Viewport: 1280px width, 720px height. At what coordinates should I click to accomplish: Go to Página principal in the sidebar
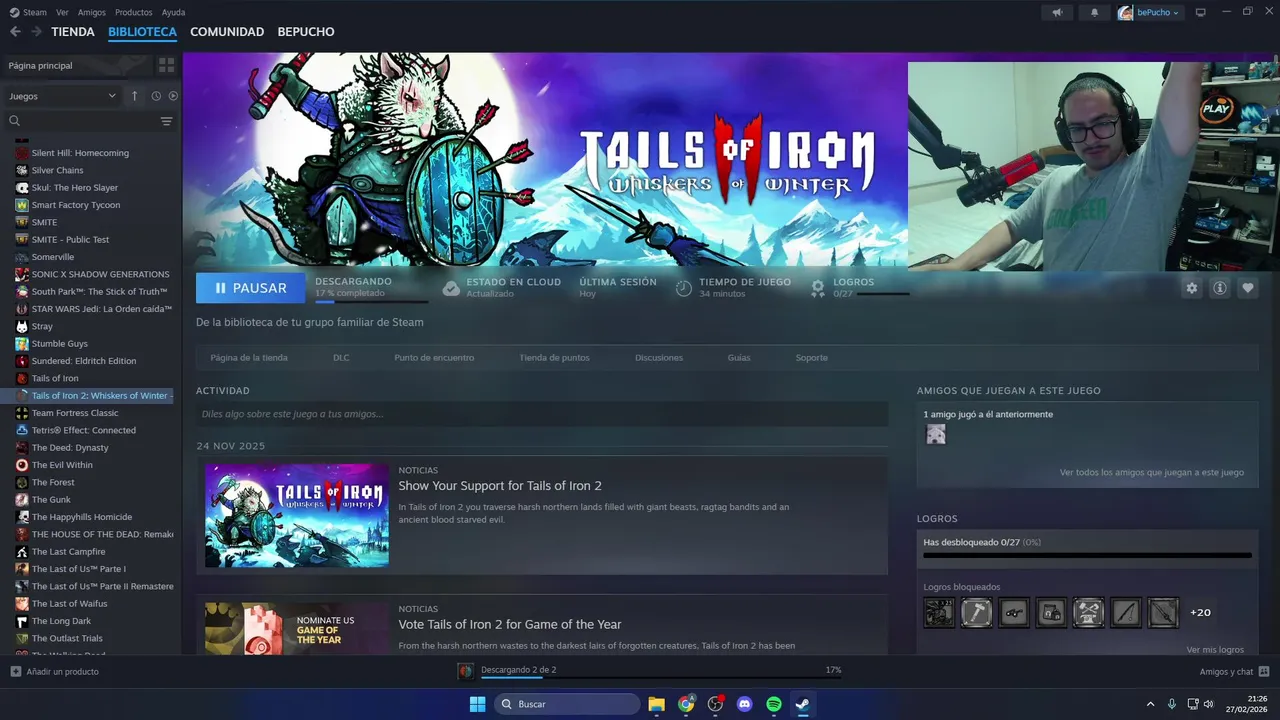click(78, 65)
